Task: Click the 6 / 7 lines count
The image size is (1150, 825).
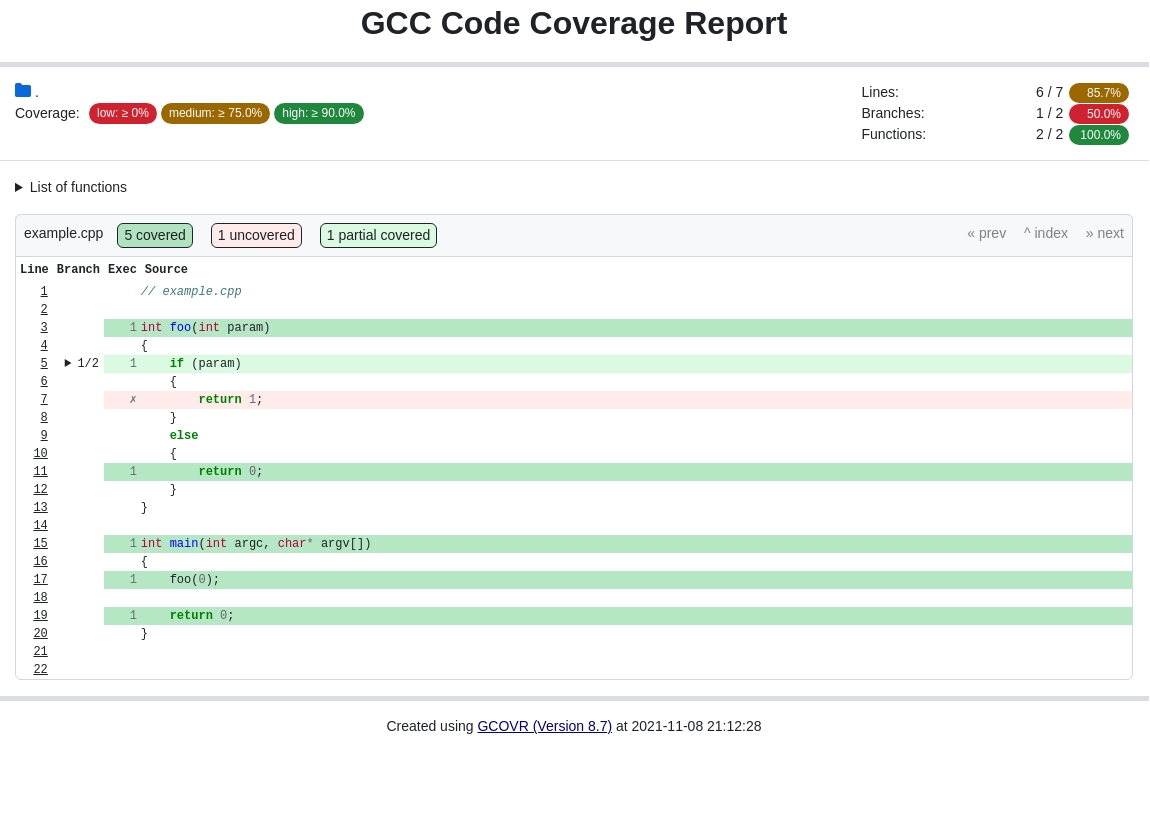Action: pos(1049,92)
